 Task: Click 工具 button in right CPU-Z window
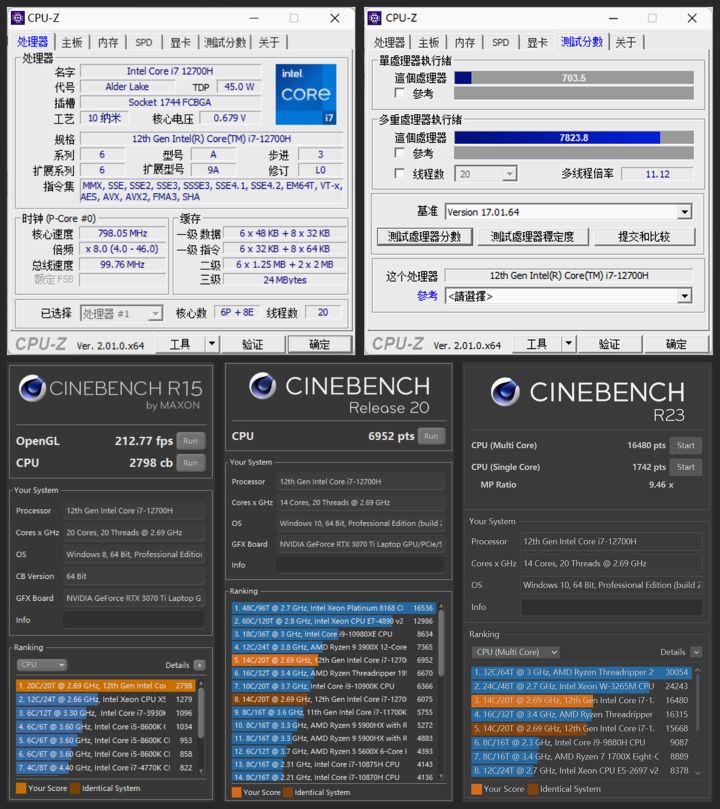coord(536,344)
